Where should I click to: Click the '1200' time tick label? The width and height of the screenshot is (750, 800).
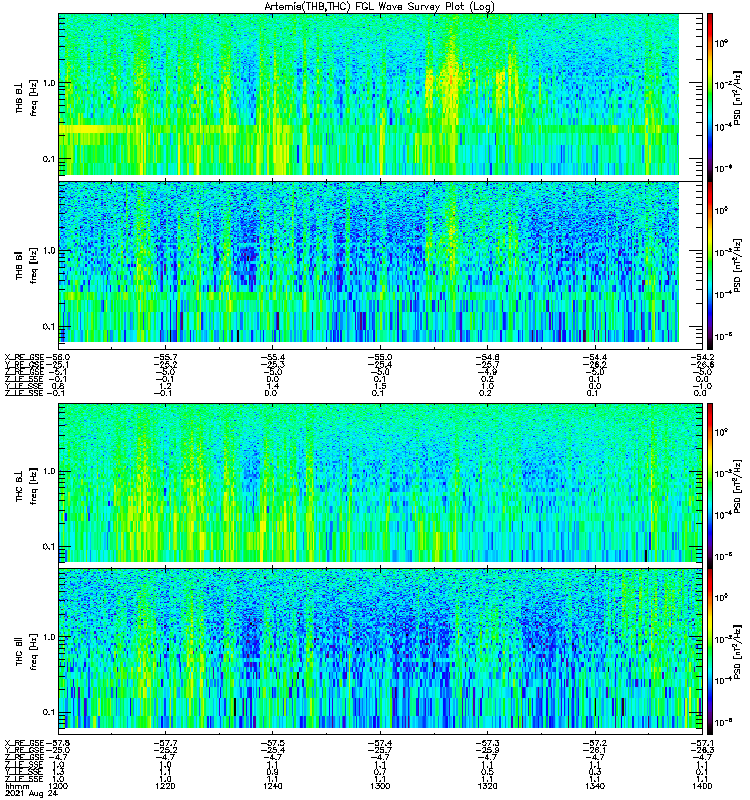[57, 786]
